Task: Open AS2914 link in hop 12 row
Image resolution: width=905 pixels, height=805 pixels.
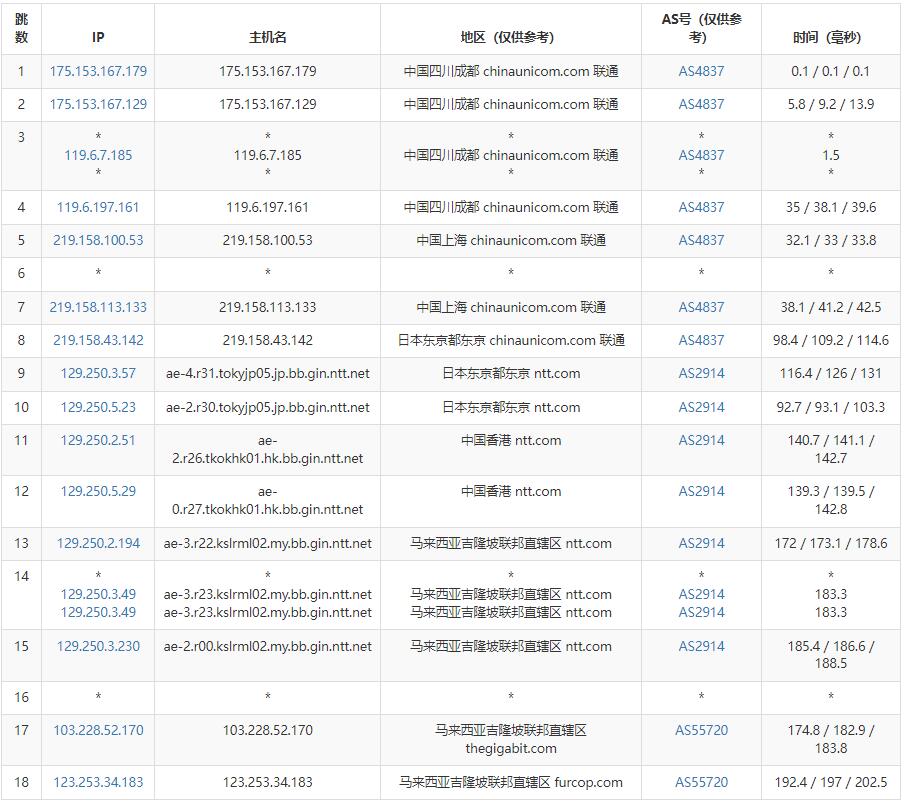Action: (701, 491)
